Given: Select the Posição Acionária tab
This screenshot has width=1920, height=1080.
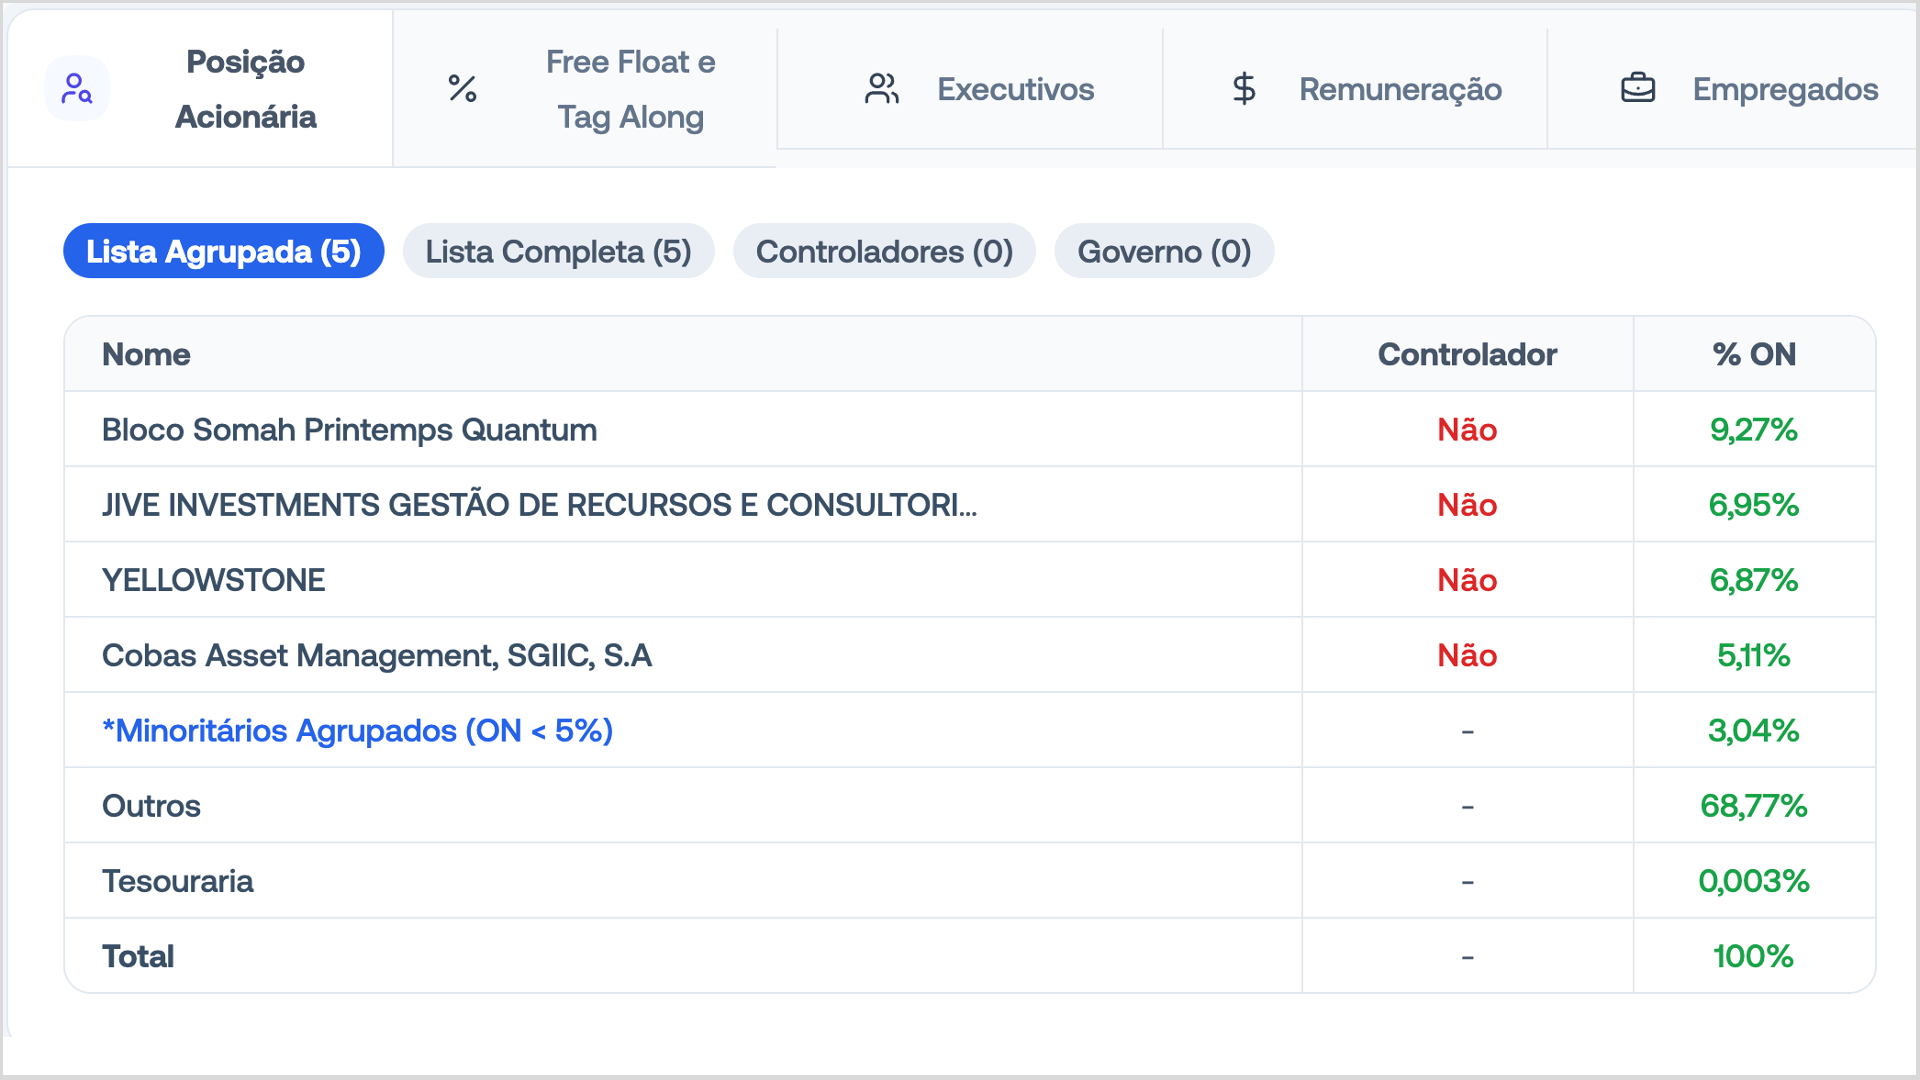Looking at the screenshot, I should point(200,89).
